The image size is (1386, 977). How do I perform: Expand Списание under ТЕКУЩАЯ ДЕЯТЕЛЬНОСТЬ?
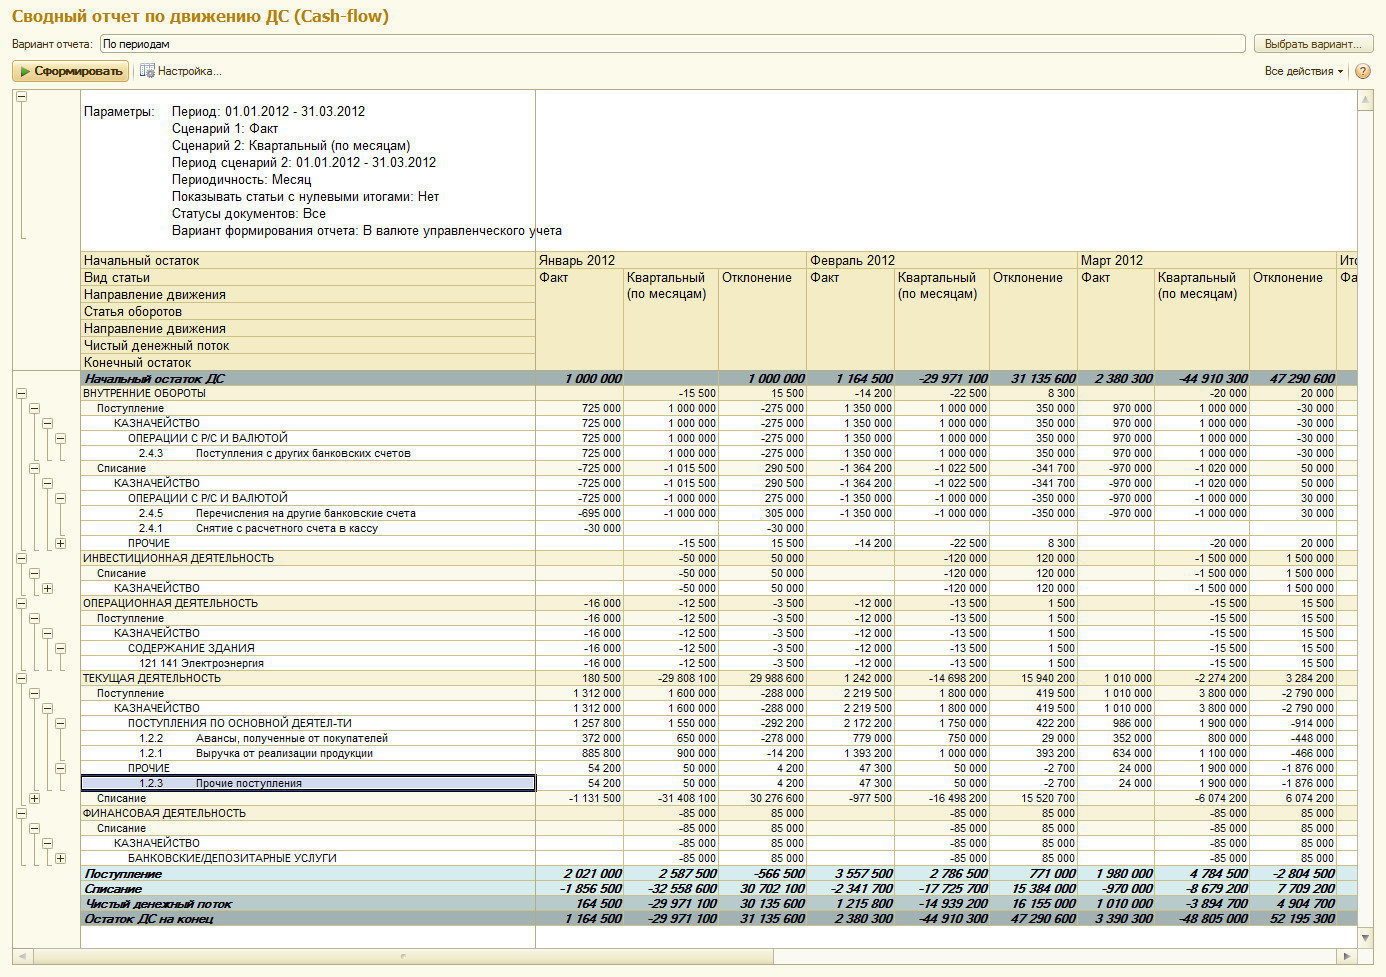point(34,799)
